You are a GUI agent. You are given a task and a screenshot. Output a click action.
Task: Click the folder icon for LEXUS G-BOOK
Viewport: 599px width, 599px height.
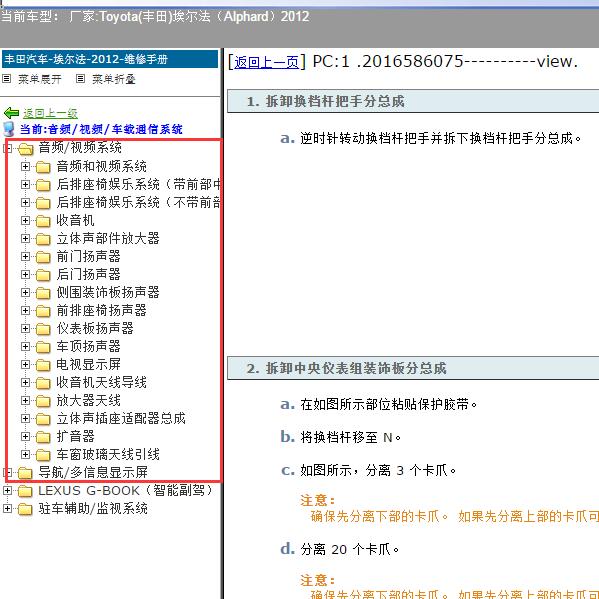point(25,491)
